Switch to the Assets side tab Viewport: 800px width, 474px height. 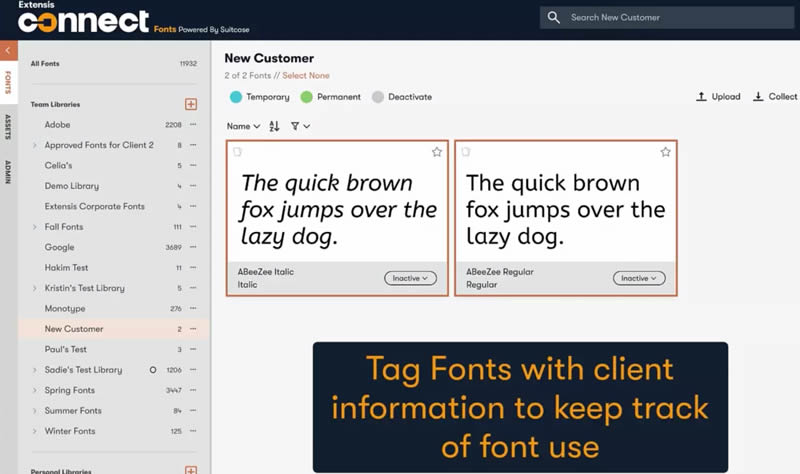pyautogui.click(x=8, y=127)
